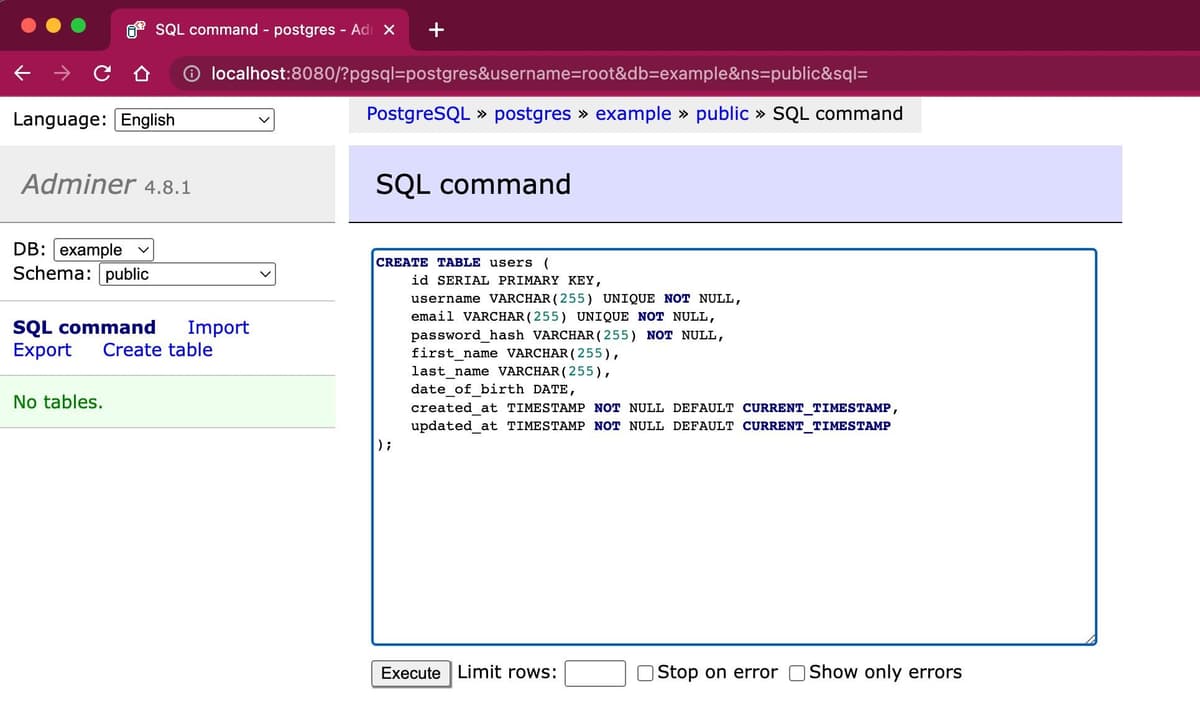Select the SQL command browser tab
Screen dimensions: 1200x716
click(x=260, y=29)
